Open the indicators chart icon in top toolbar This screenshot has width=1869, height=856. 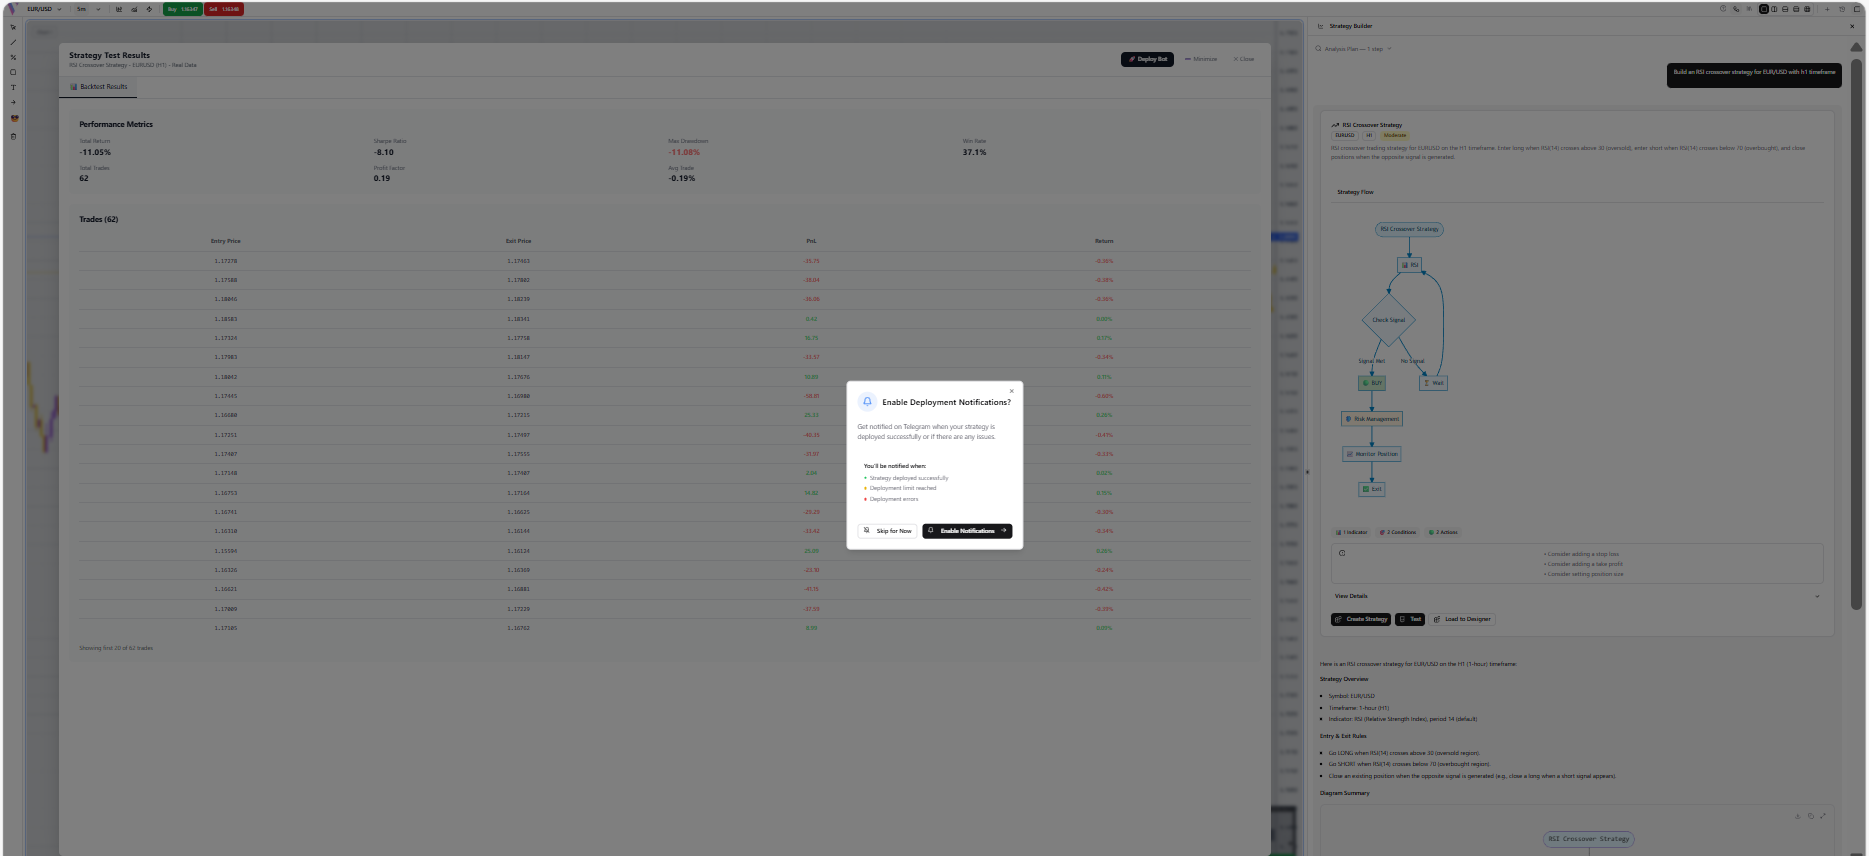click(119, 9)
